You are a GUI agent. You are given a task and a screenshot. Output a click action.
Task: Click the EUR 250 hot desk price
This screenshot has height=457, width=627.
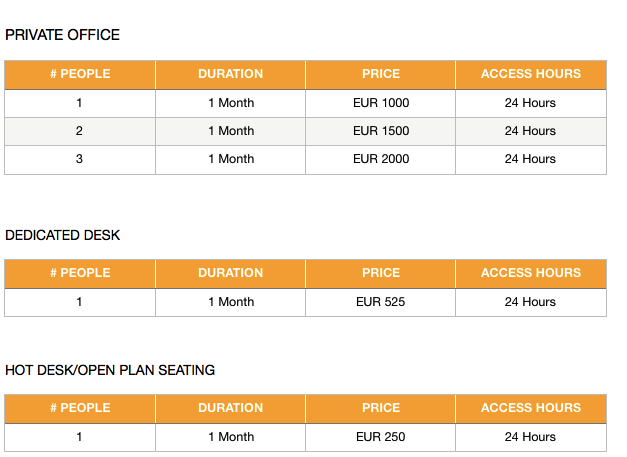tap(381, 437)
